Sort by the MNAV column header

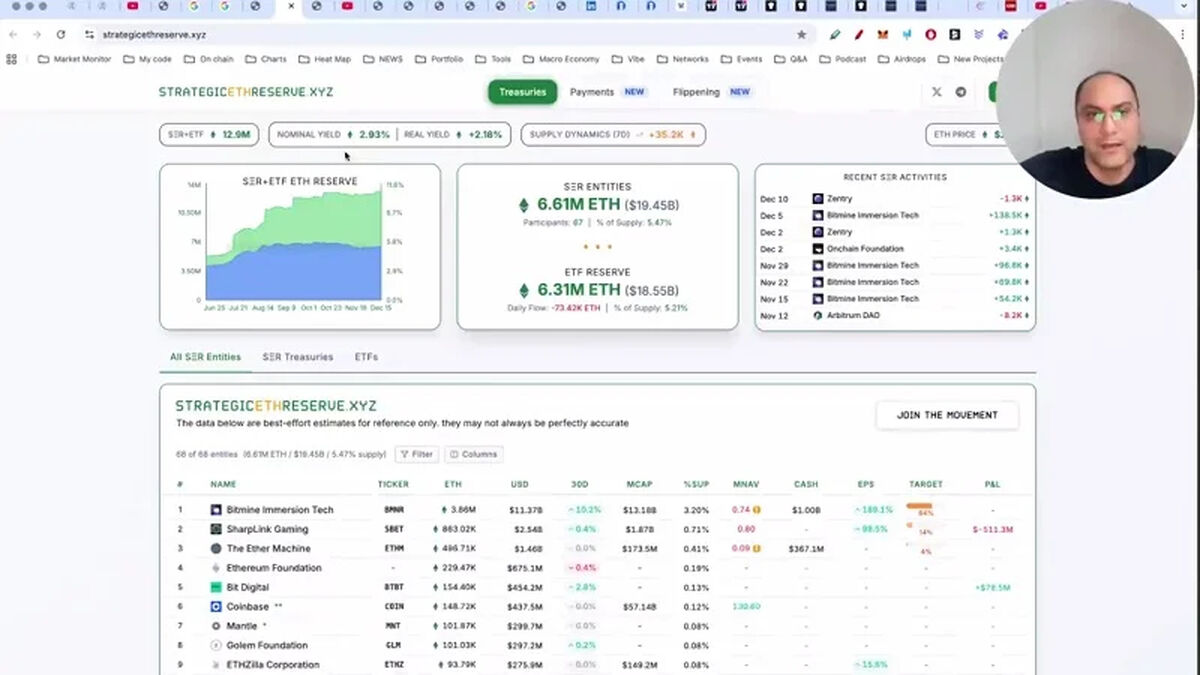[746, 484]
